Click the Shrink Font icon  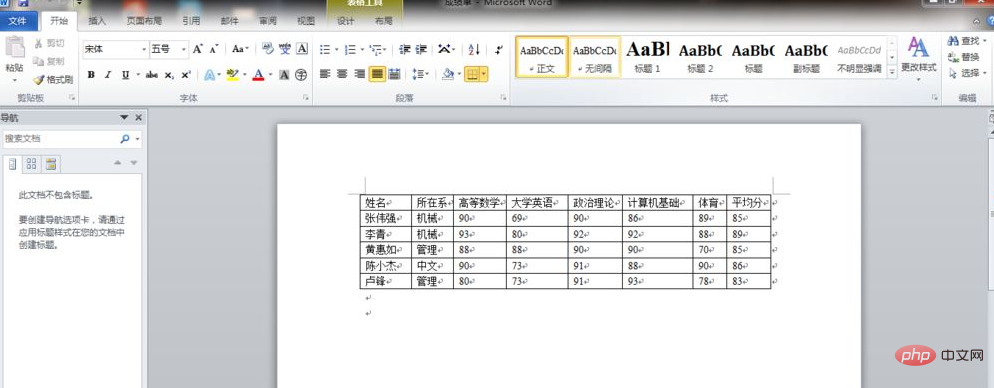214,49
